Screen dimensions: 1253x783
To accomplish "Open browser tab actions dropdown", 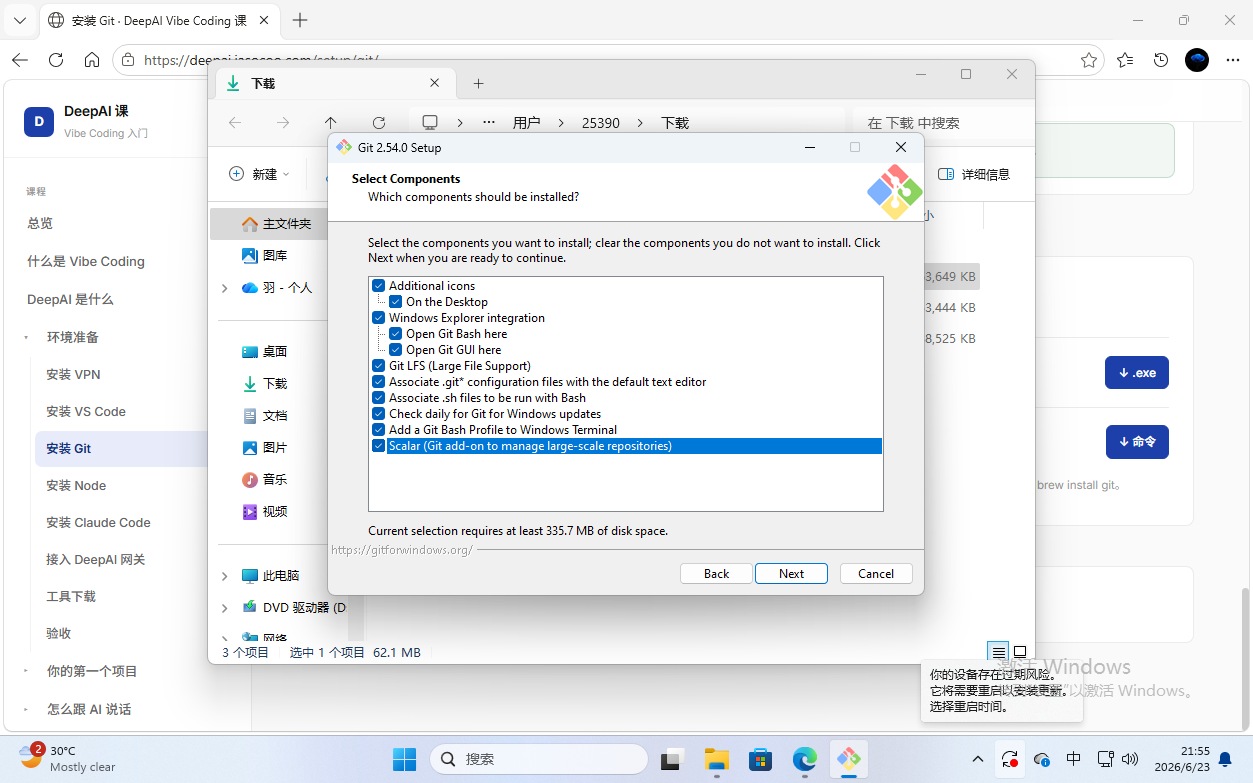I will 19,20.
